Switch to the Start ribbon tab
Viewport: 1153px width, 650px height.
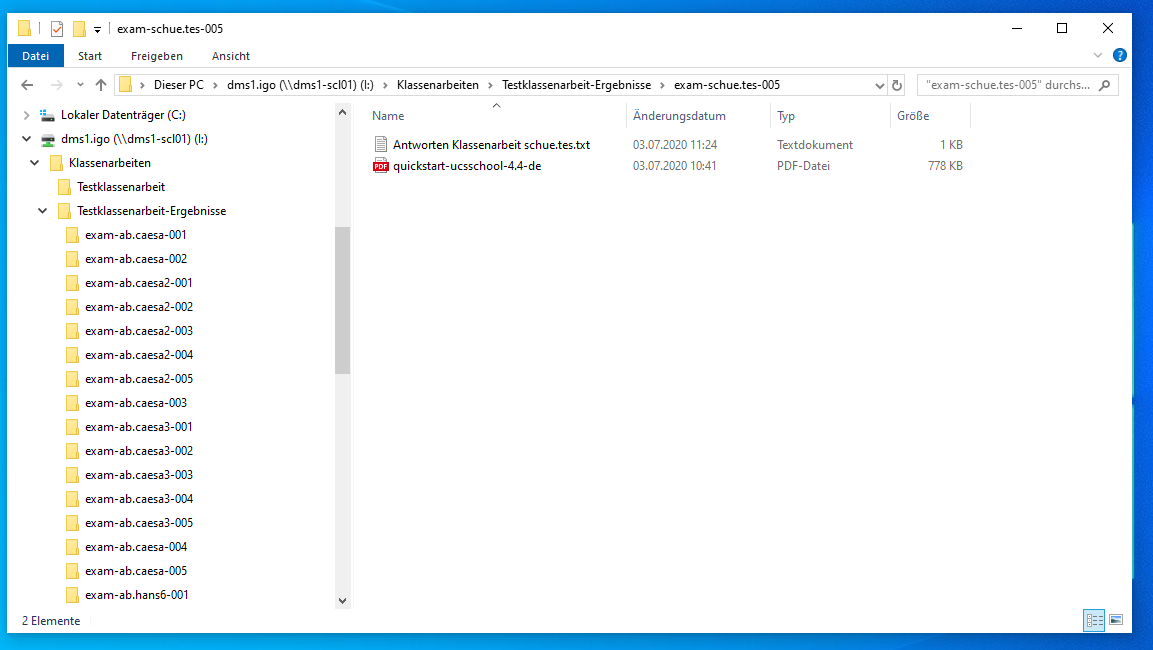(x=90, y=56)
